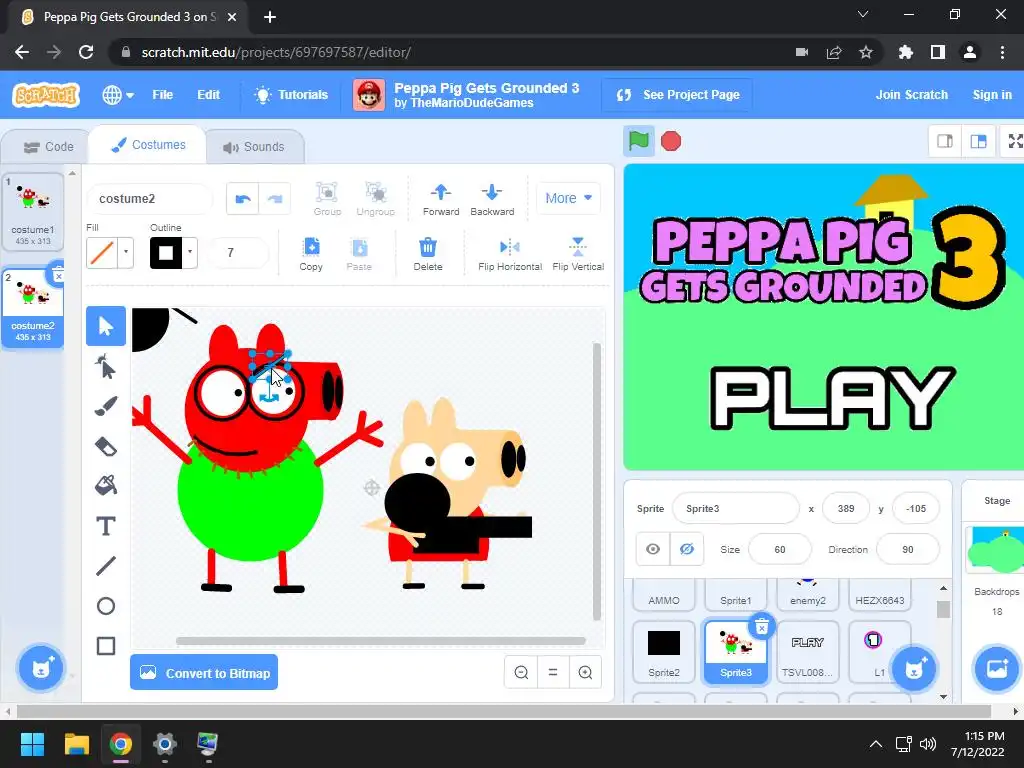Click the Choose a Sprite button
The height and width of the screenshot is (768, 1024).
914,668
